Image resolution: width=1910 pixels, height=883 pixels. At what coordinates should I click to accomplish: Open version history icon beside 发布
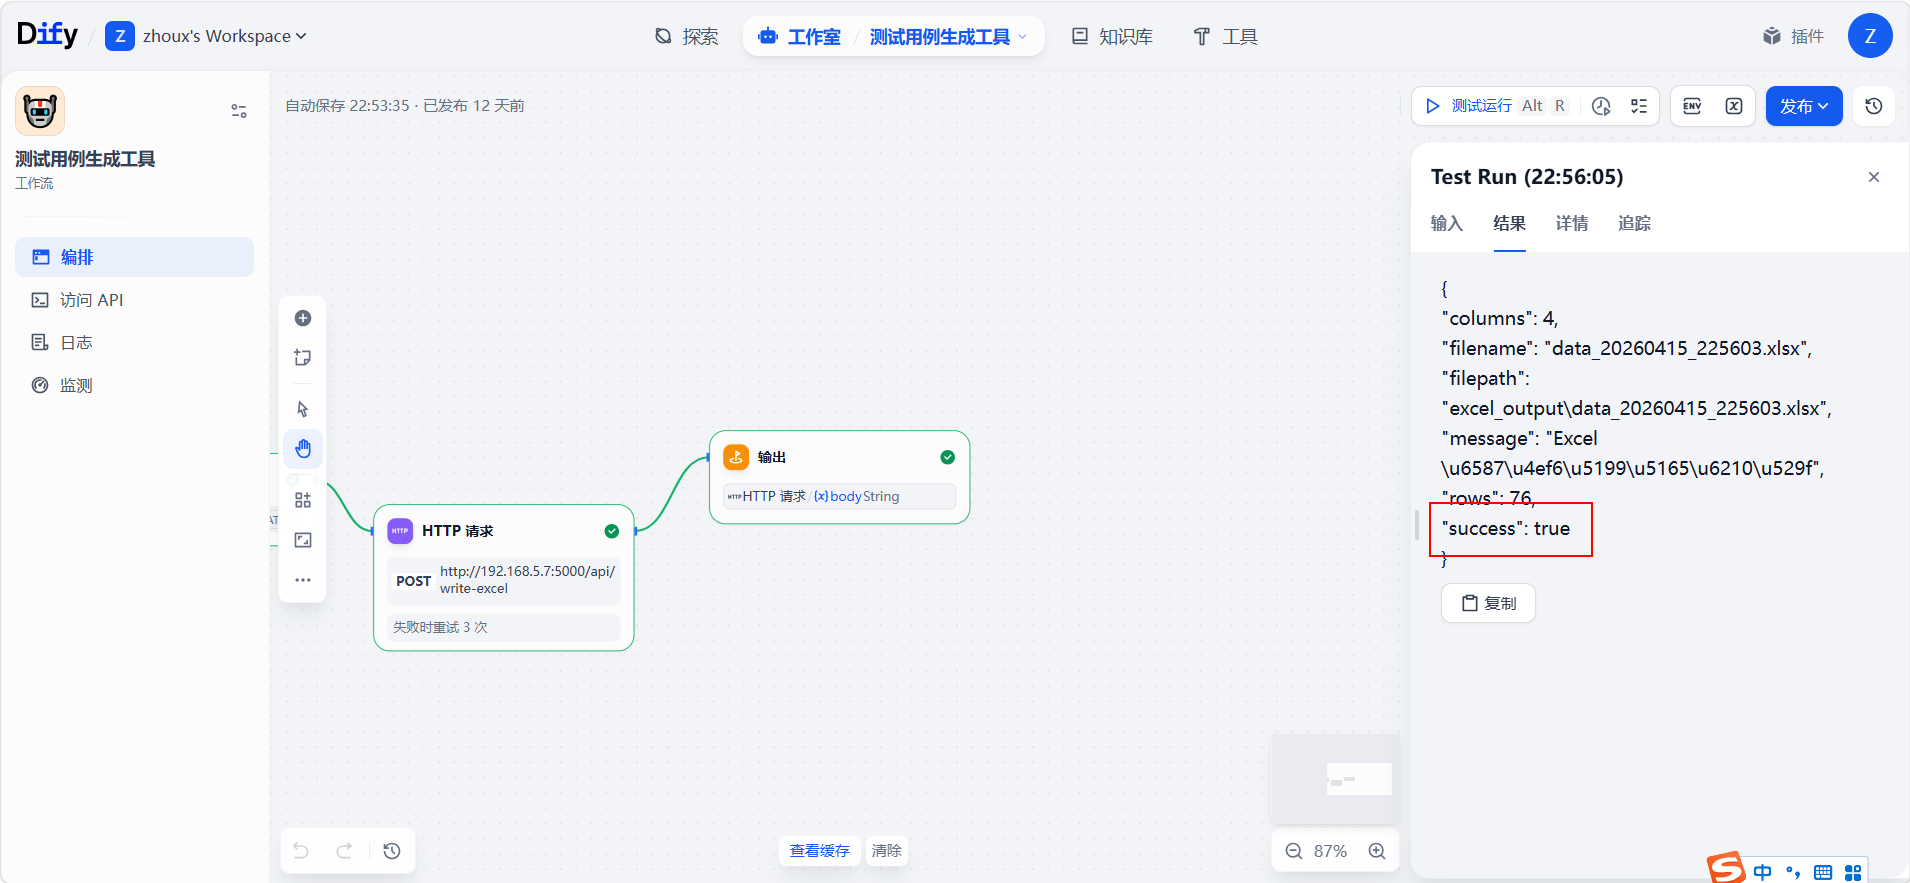[x=1874, y=106]
